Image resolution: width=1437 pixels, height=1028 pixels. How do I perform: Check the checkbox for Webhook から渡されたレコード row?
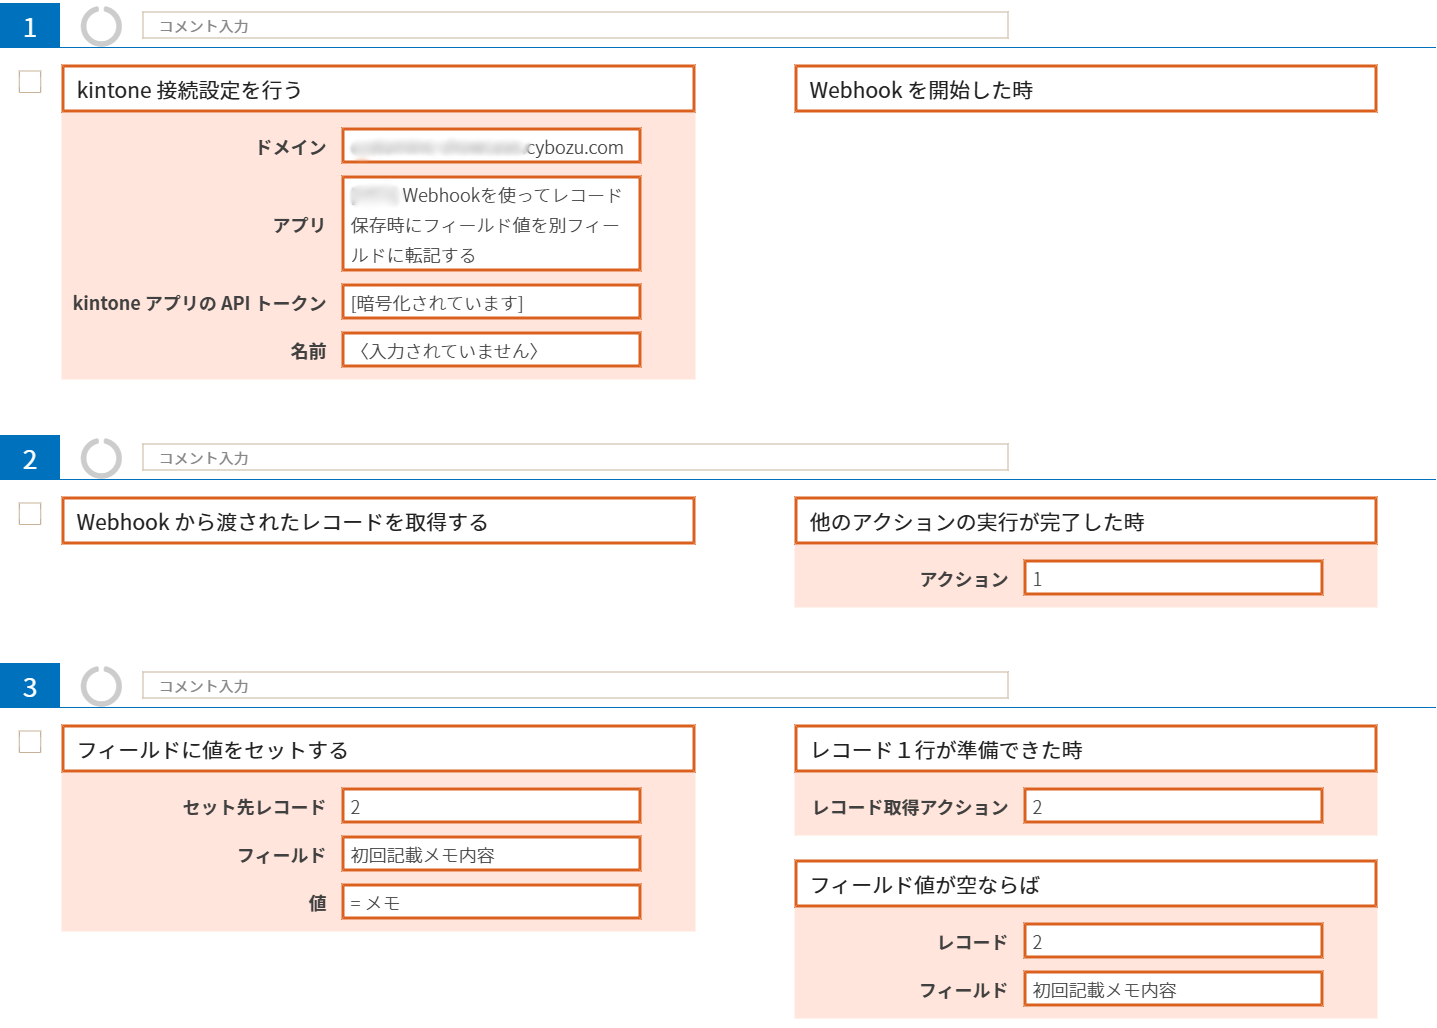tap(30, 513)
